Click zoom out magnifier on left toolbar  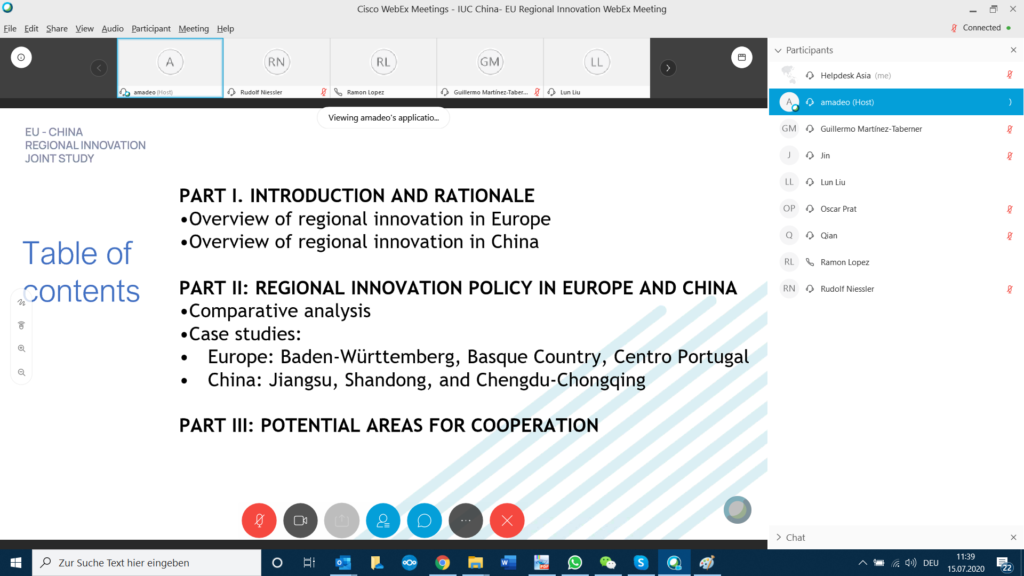21,372
